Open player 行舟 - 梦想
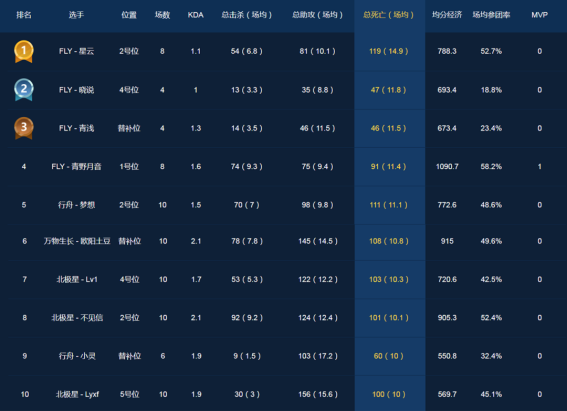This screenshot has width=567, height=411. point(76,205)
